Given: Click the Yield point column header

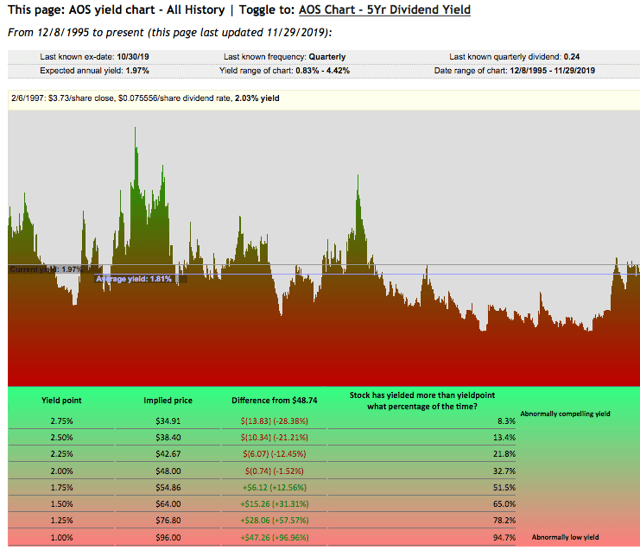Looking at the screenshot, I should (61, 401).
